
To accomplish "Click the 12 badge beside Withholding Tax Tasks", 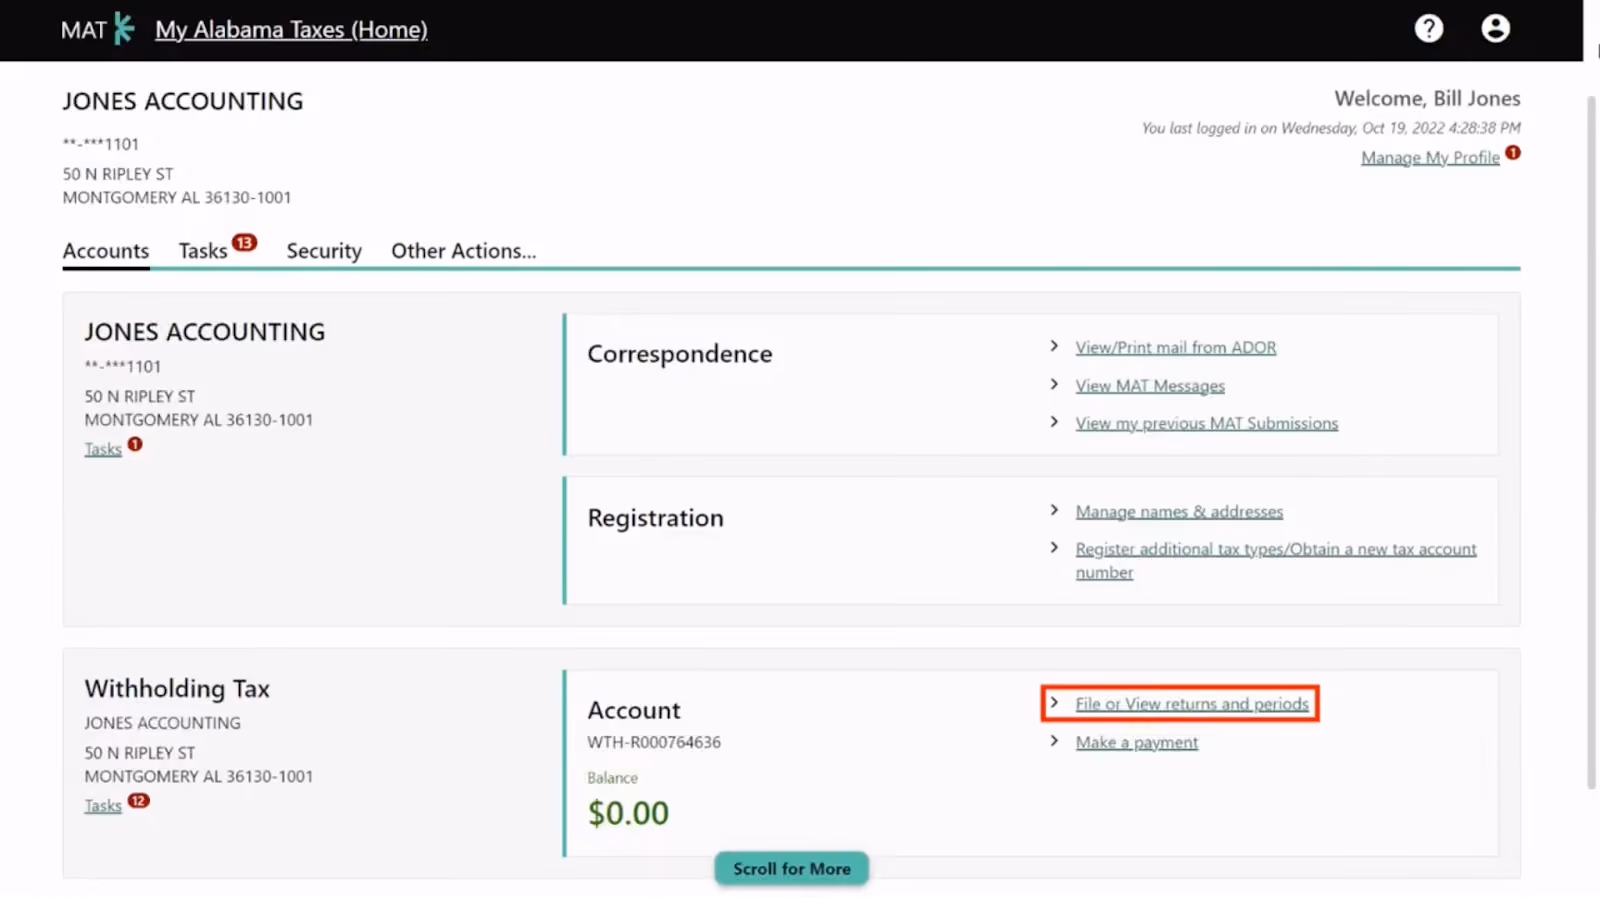I will [x=139, y=800].
